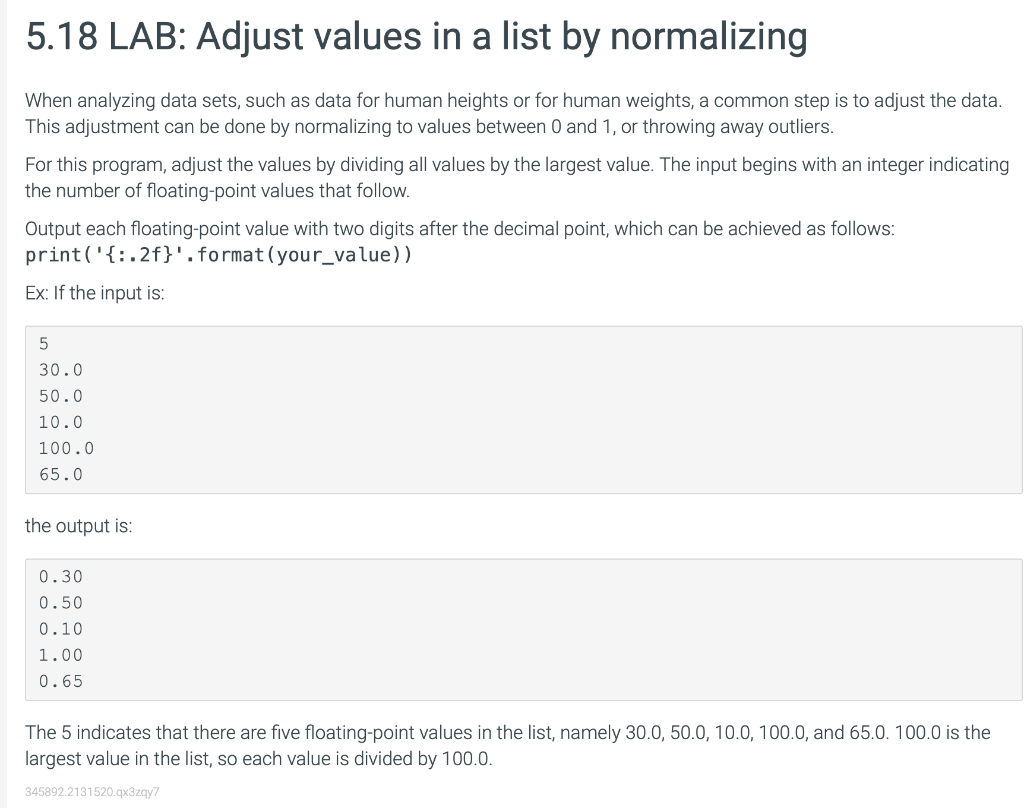This screenshot has height=808, width=1024.
Task: Click the 'Ex: If the input is:' text
Action: (x=95, y=293)
